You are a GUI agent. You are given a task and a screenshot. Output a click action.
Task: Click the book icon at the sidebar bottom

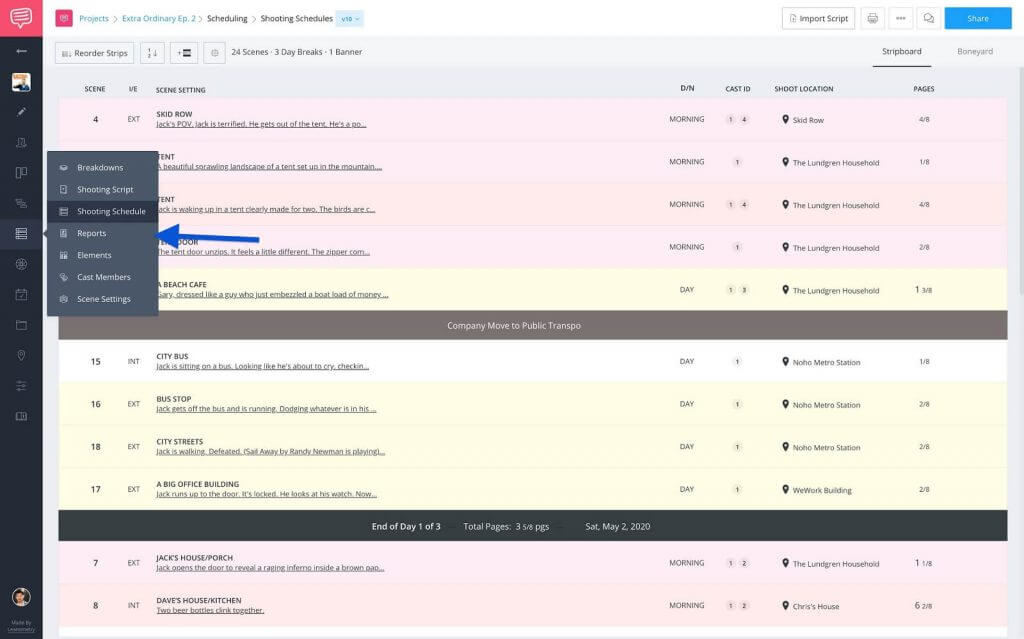[21, 416]
